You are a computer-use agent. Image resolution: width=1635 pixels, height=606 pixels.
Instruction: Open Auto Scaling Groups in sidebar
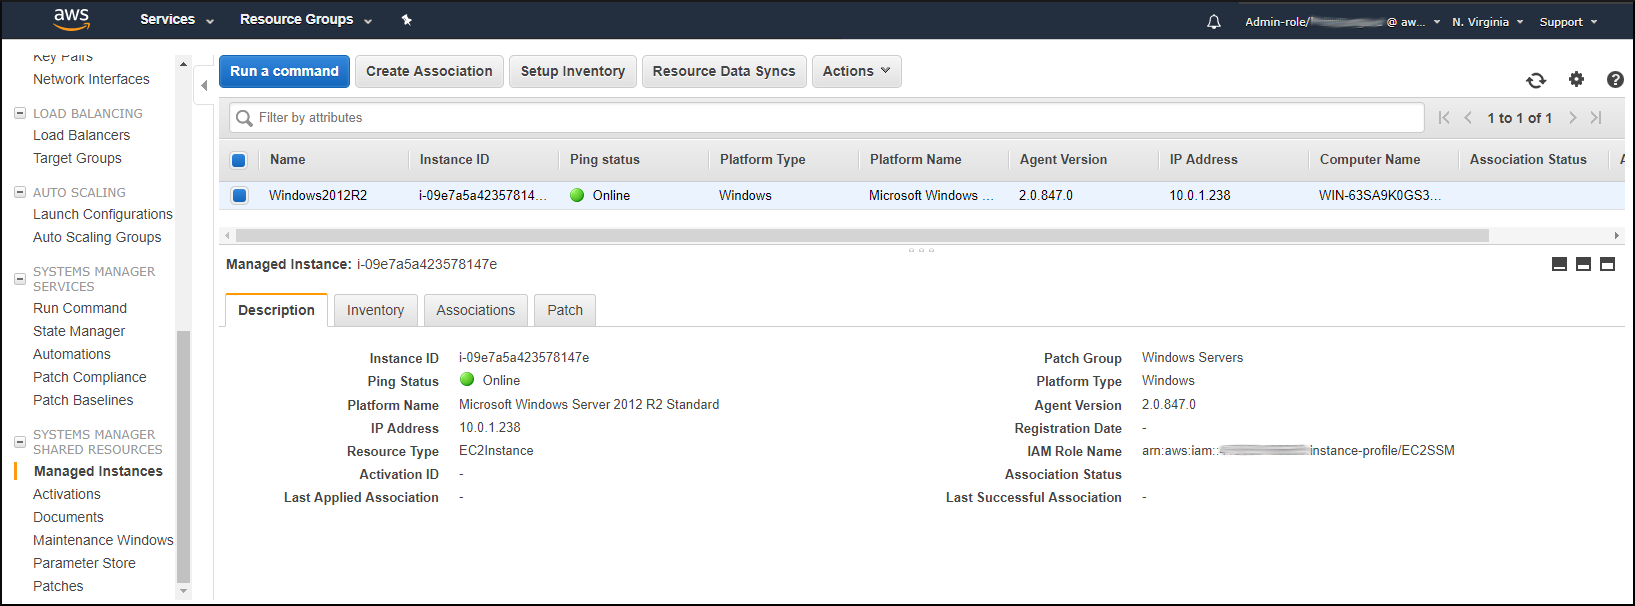pyautogui.click(x=97, y=237)
